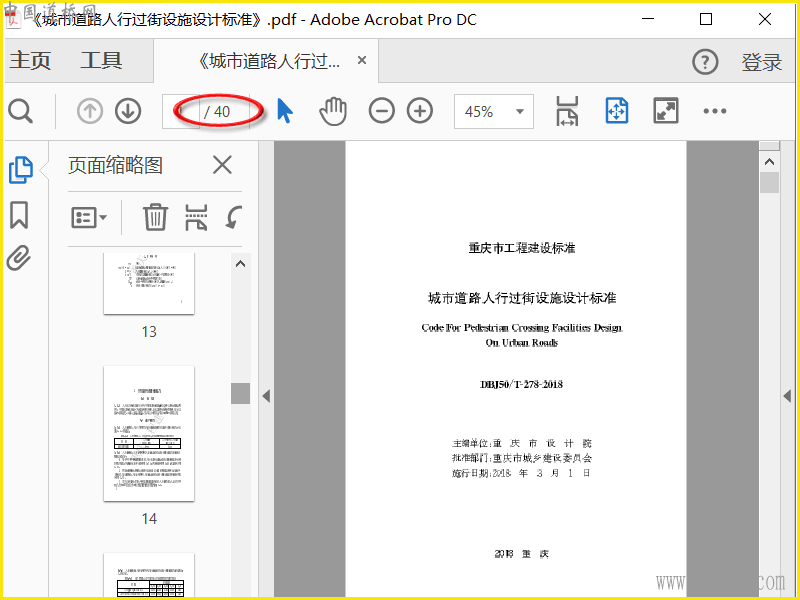Select the 《城市道路人行过... document tab
This screenshot has height=600, width=800.
(x=268, y=61)
